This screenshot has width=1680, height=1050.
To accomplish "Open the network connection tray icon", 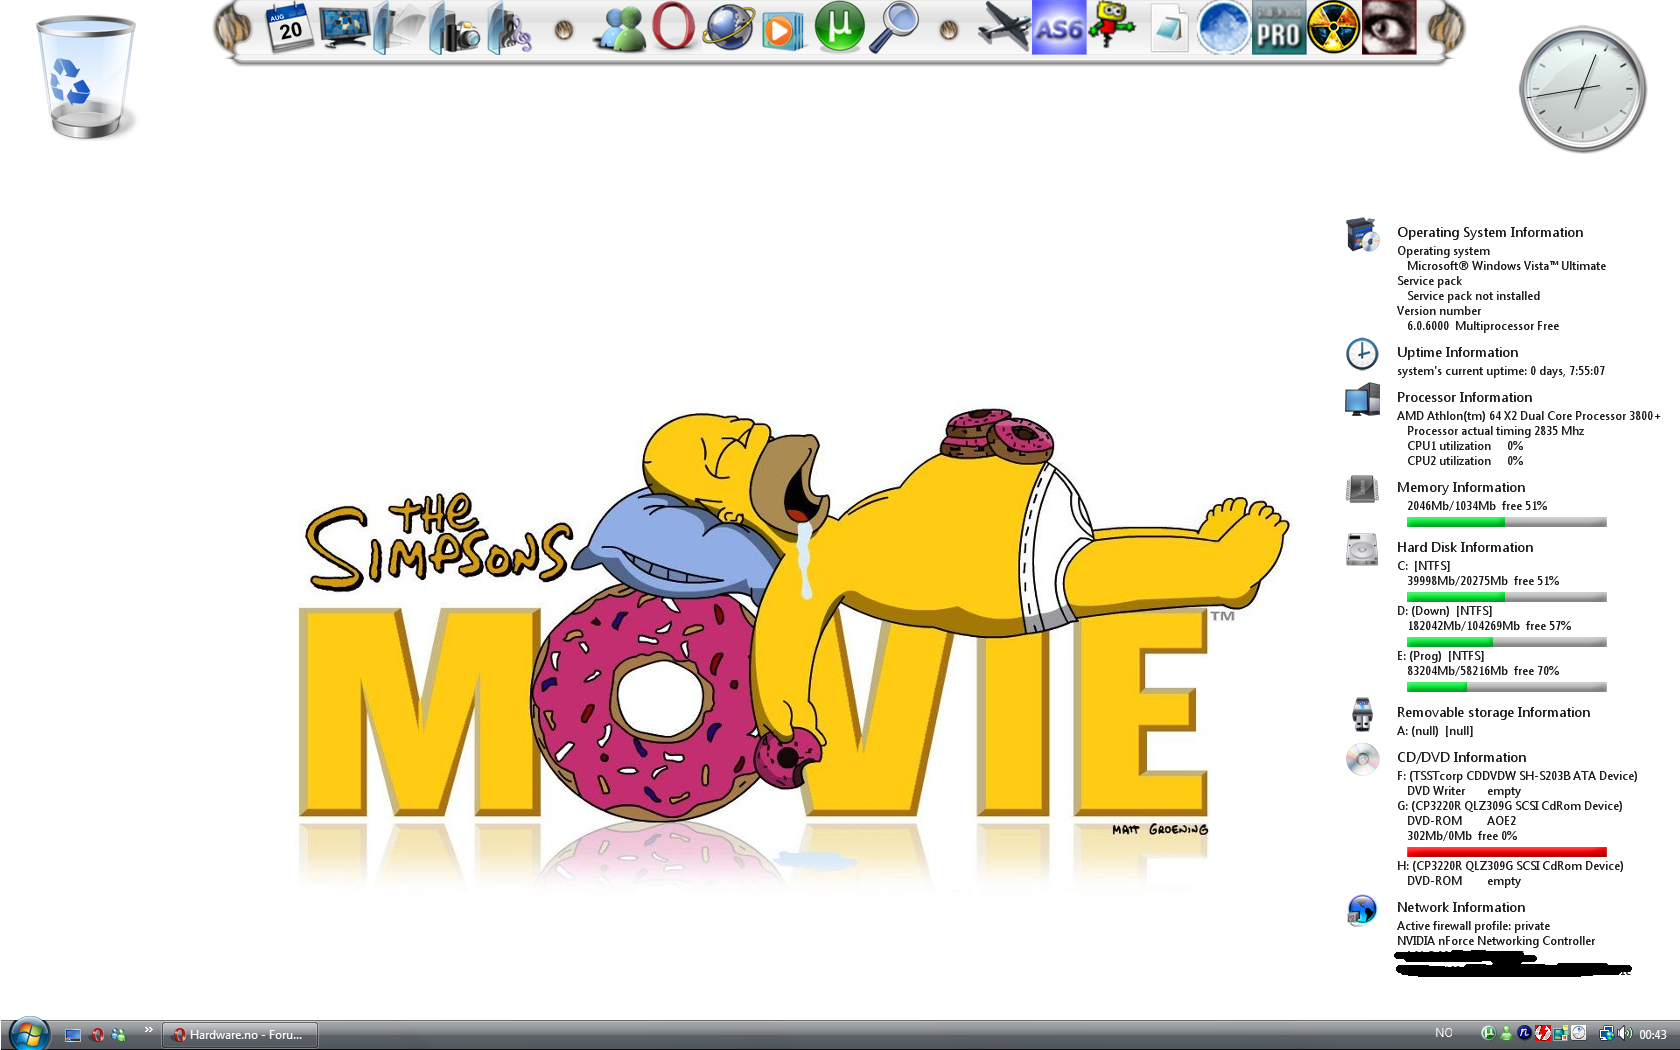I will click(x=1606, y=1034).
